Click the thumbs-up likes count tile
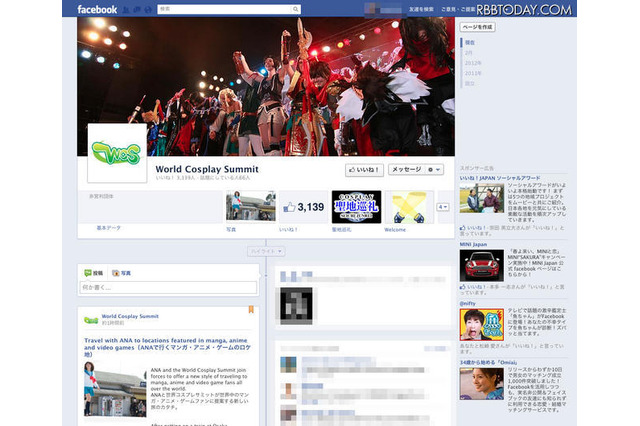The height and width of the screenshot is (426, 640). click(x=303, y=207)
